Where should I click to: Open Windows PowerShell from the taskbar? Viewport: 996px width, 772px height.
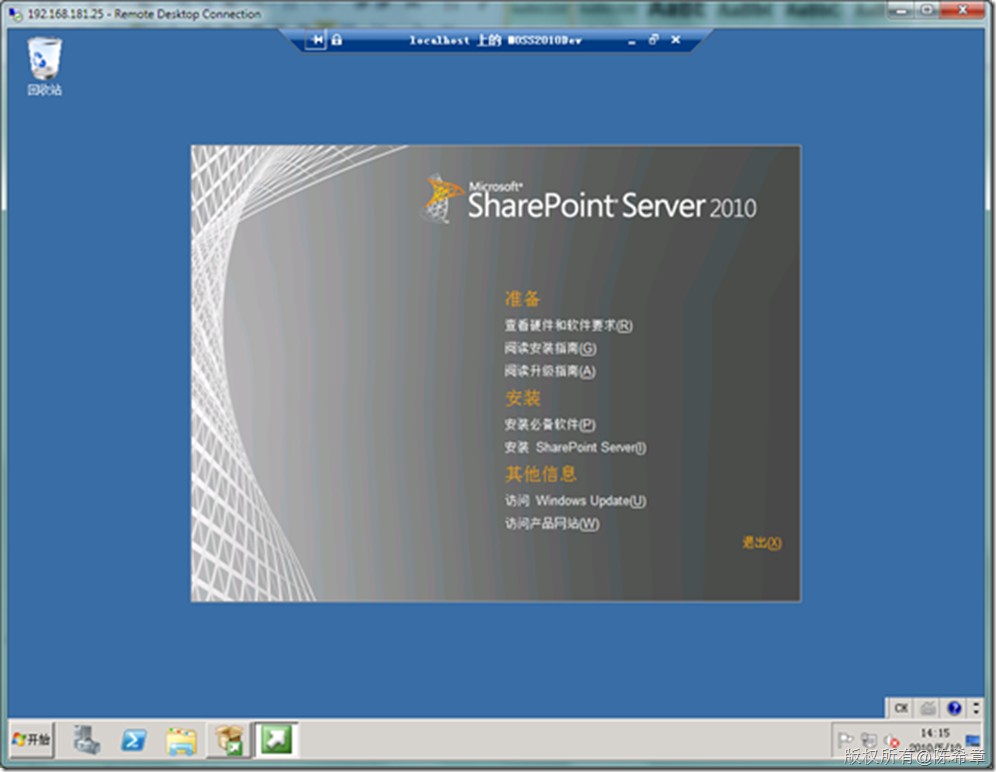(x=134, y=740)
